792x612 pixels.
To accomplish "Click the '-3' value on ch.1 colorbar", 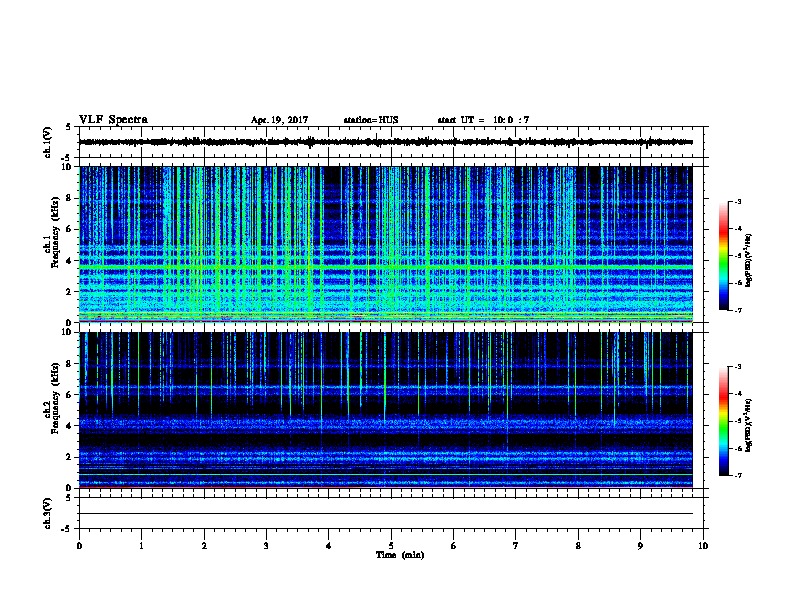I will coord(738,201).
